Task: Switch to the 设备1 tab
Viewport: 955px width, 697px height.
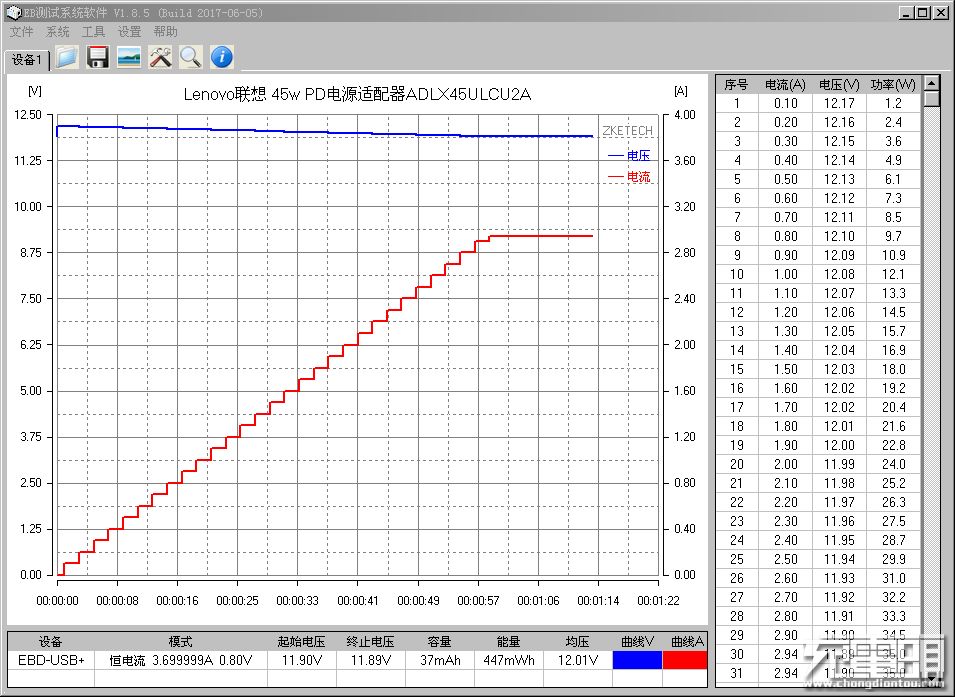Action: tap(27, 60)
